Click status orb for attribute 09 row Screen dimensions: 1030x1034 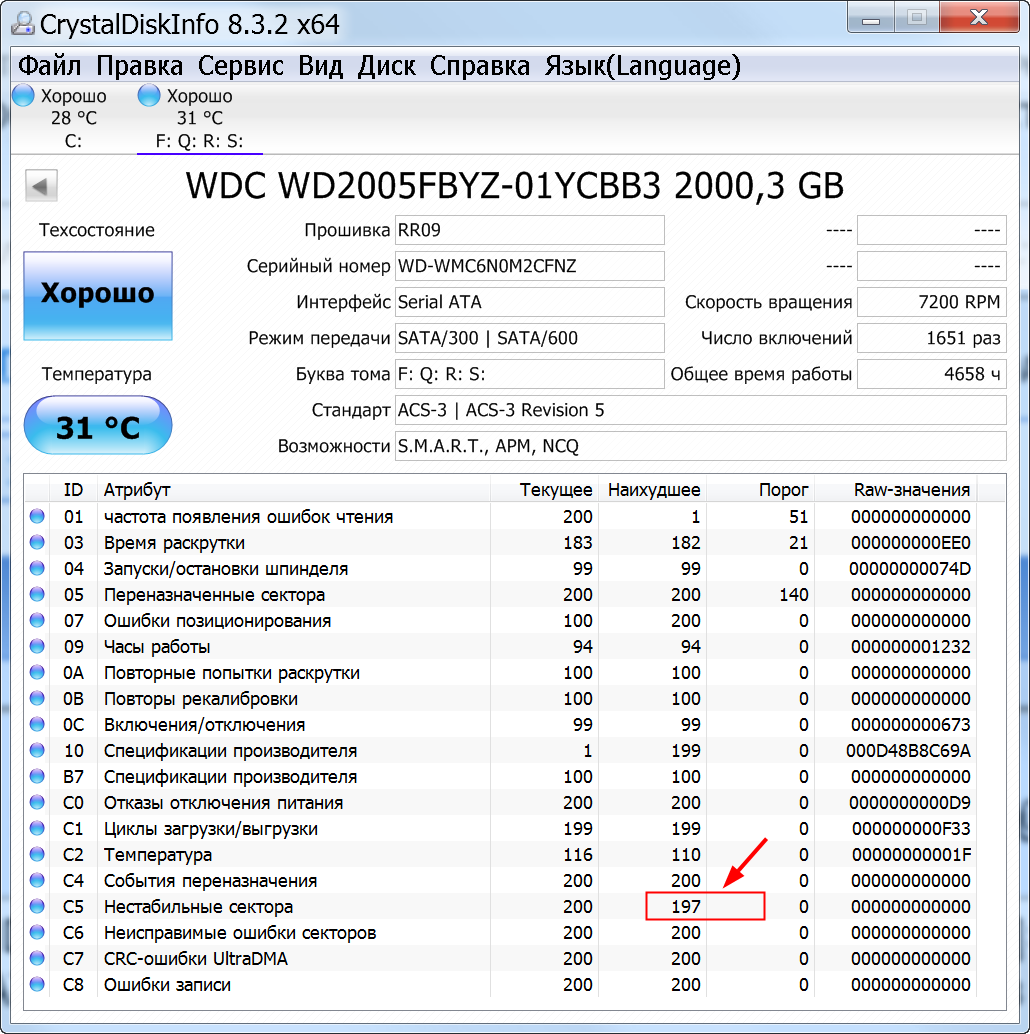point(37,646)
